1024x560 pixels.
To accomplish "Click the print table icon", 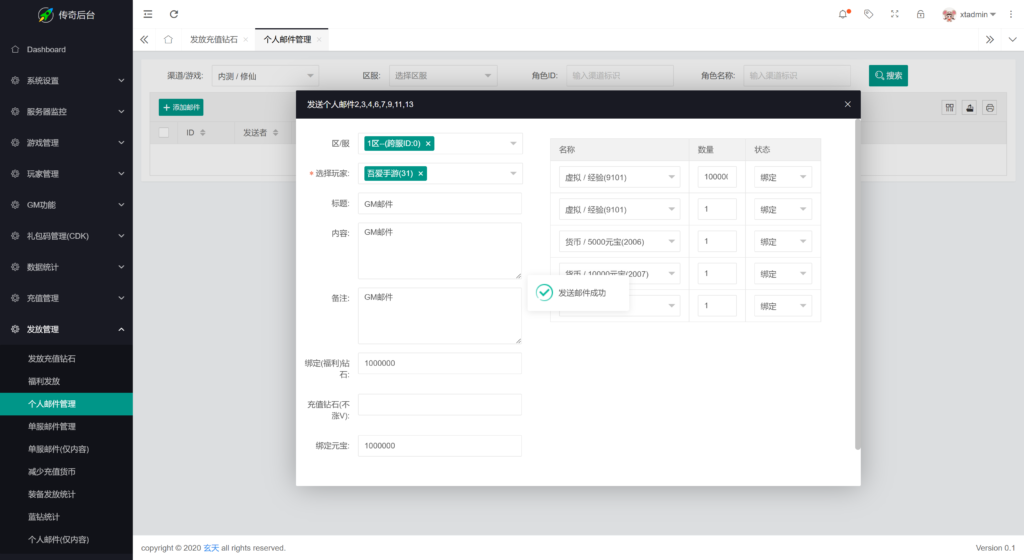I will click(x=989, y=108).
